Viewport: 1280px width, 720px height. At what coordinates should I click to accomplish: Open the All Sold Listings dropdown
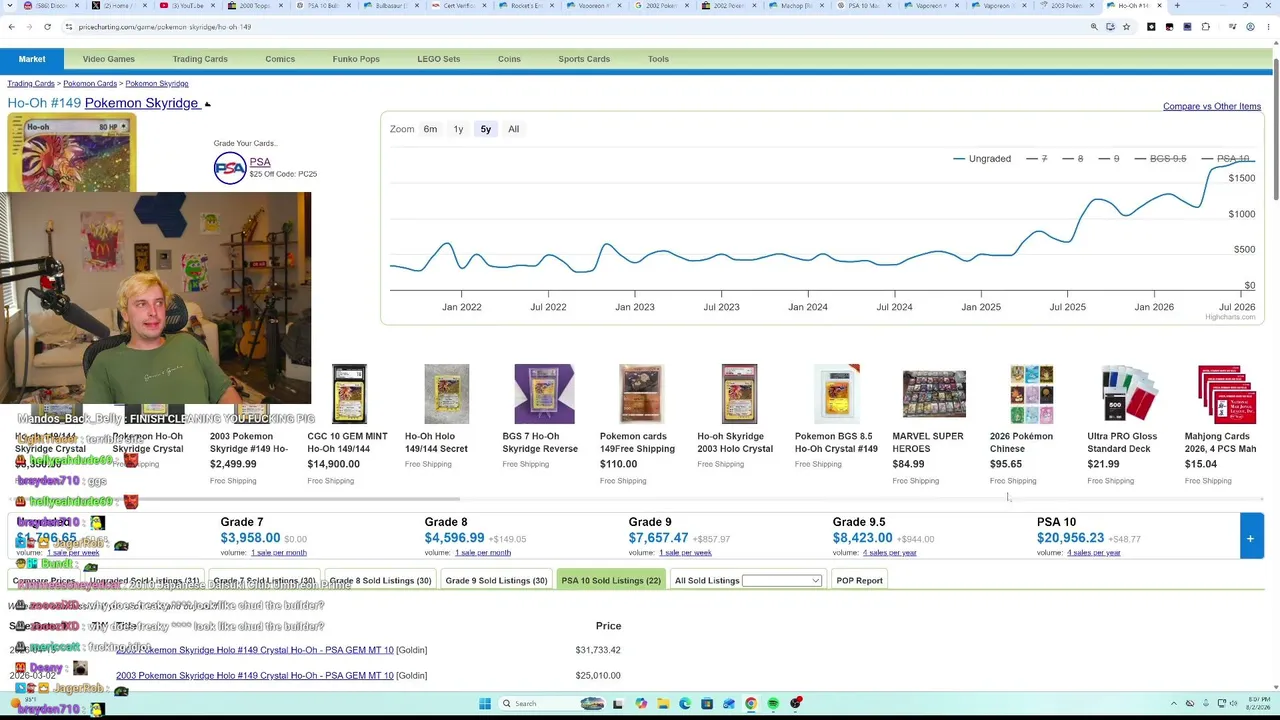(x=781, y=581)
